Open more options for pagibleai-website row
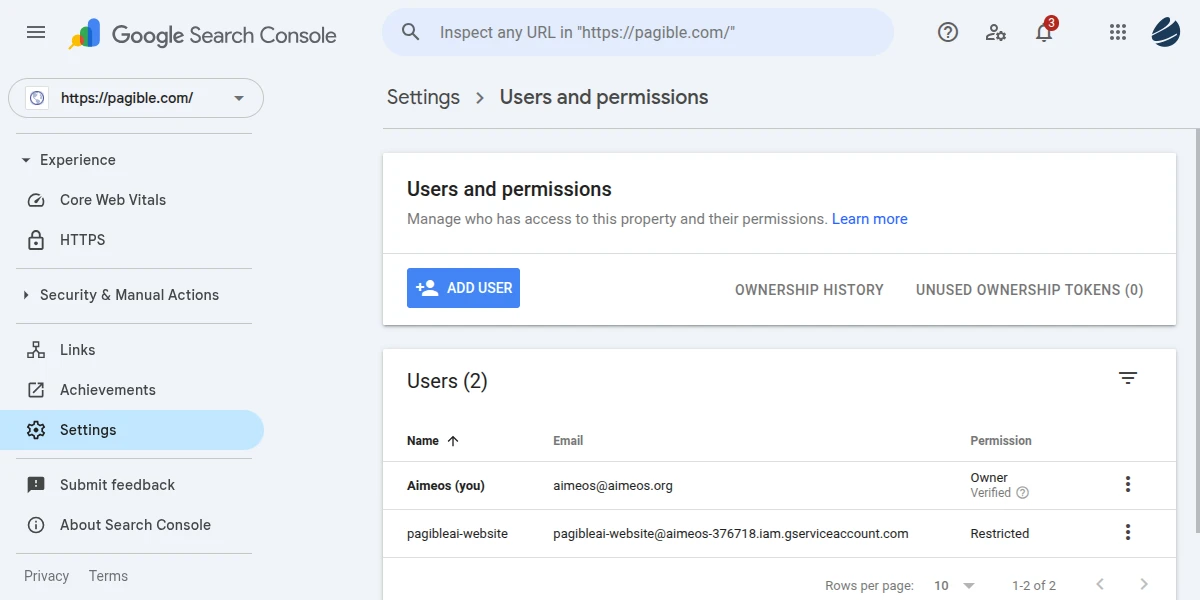Image resolution: width=1200 pixels, height=600 pixels. [x=1128, y=533]
